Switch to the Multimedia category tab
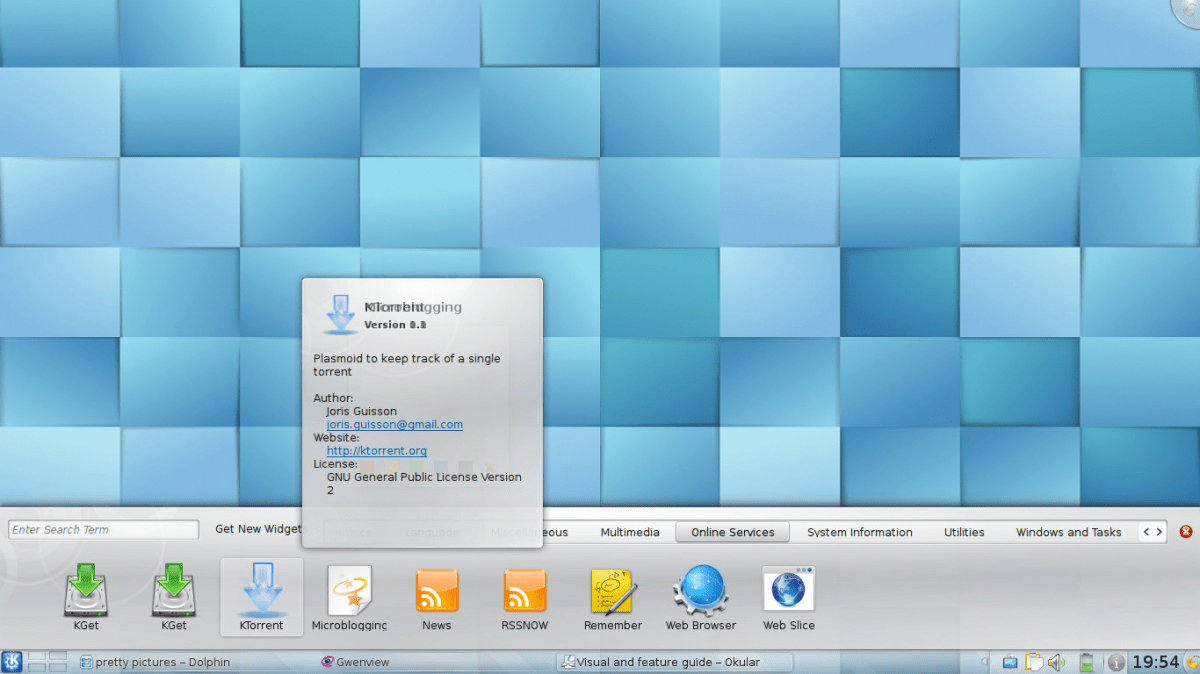This screenshot has height=674, width=1200. tap(630, 532)
